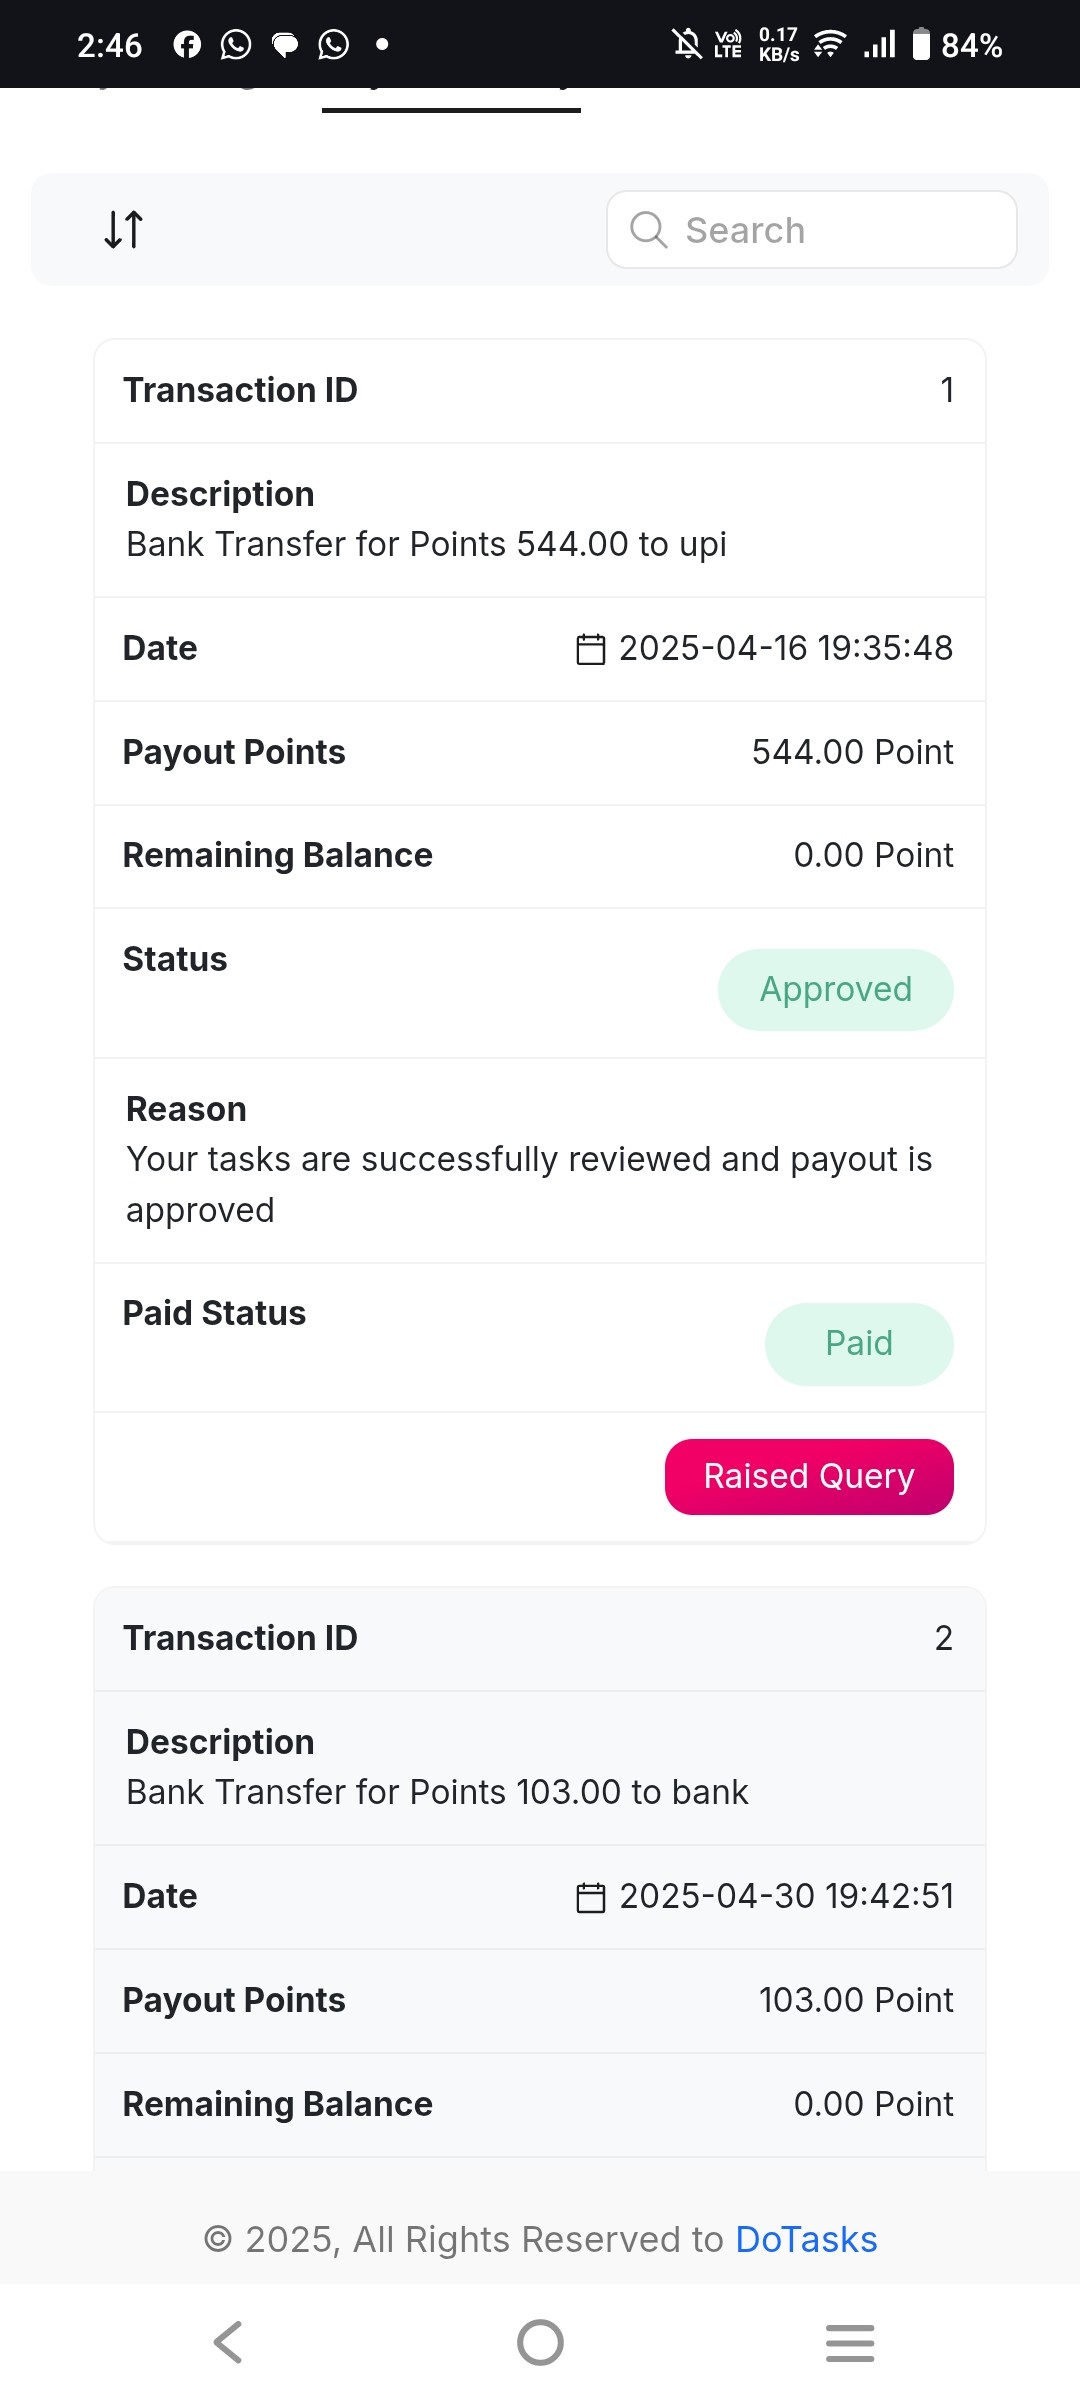Viewport: 1080px width, 2400px height.
Task: Click the magnifier icon in search box
Action: 648,230
